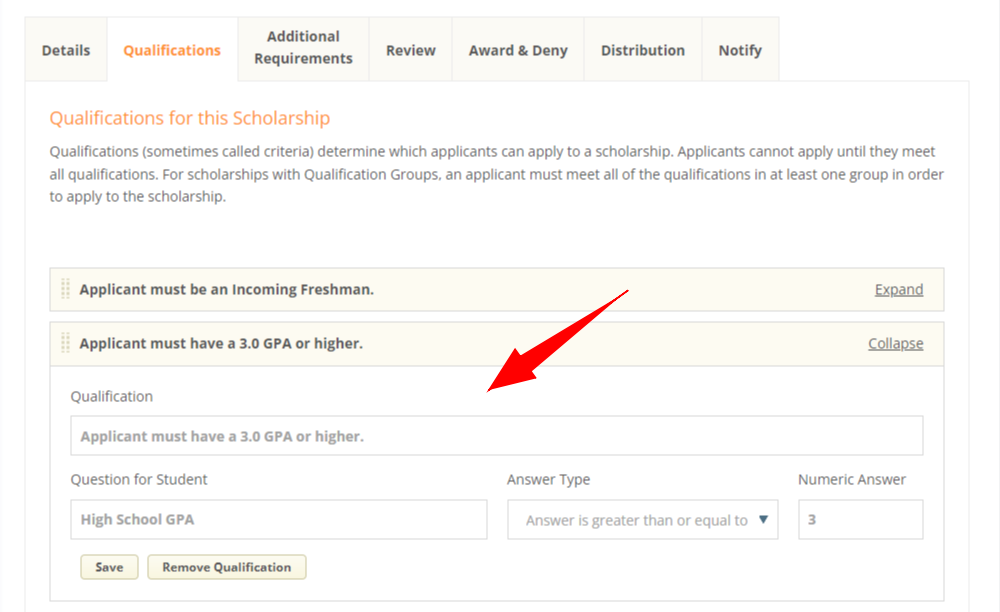This screenshot has width=1000, height=612.
Task: Switch to the Notify tab
Action: coord(740,48)
